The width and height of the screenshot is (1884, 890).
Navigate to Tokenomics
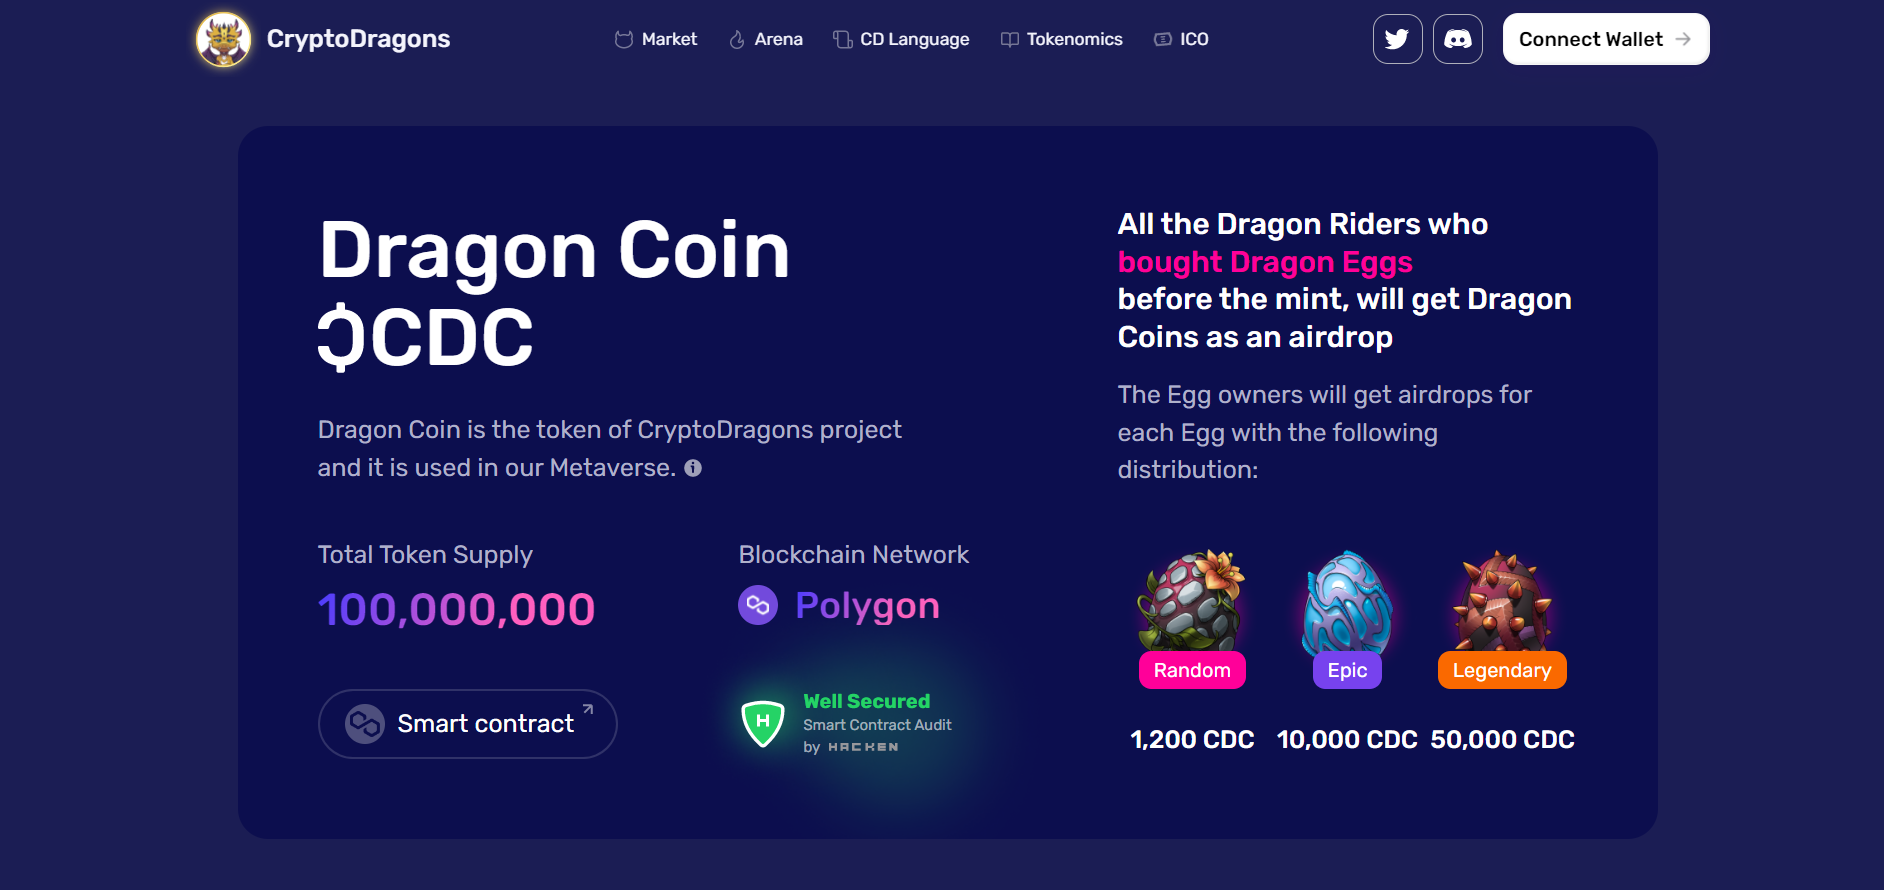1062,40
